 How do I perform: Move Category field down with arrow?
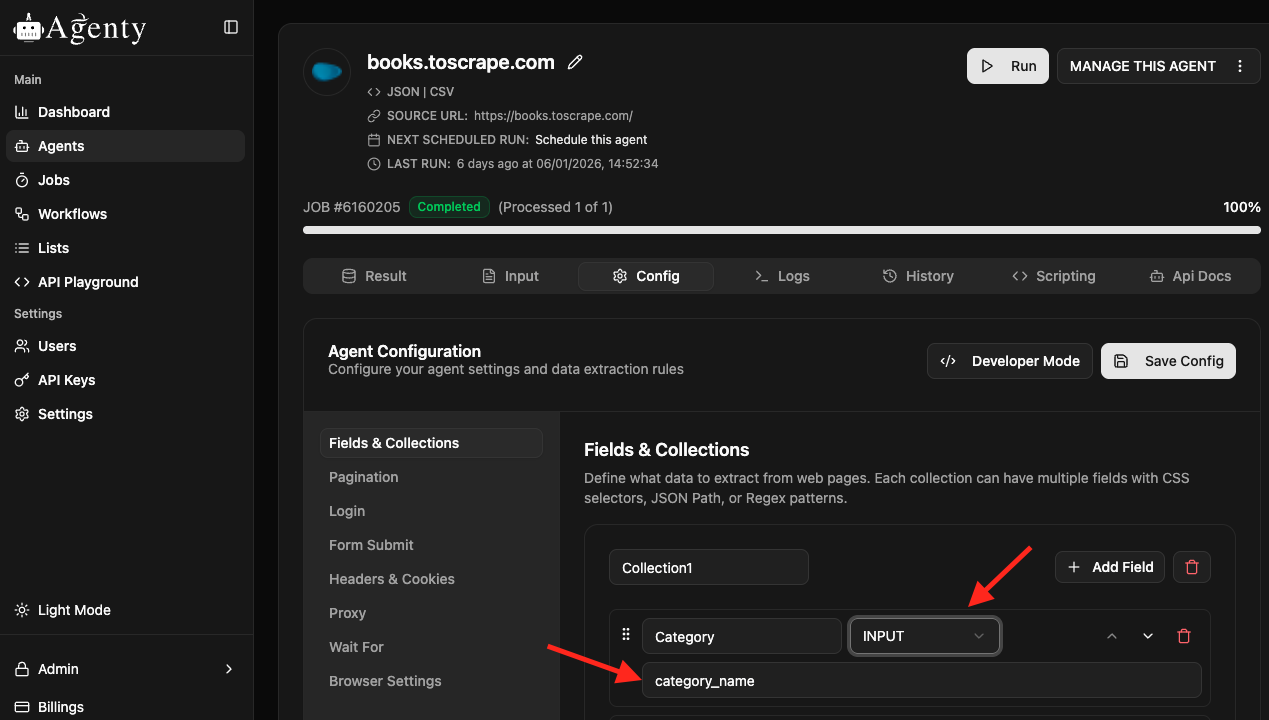click(1148, 636)
